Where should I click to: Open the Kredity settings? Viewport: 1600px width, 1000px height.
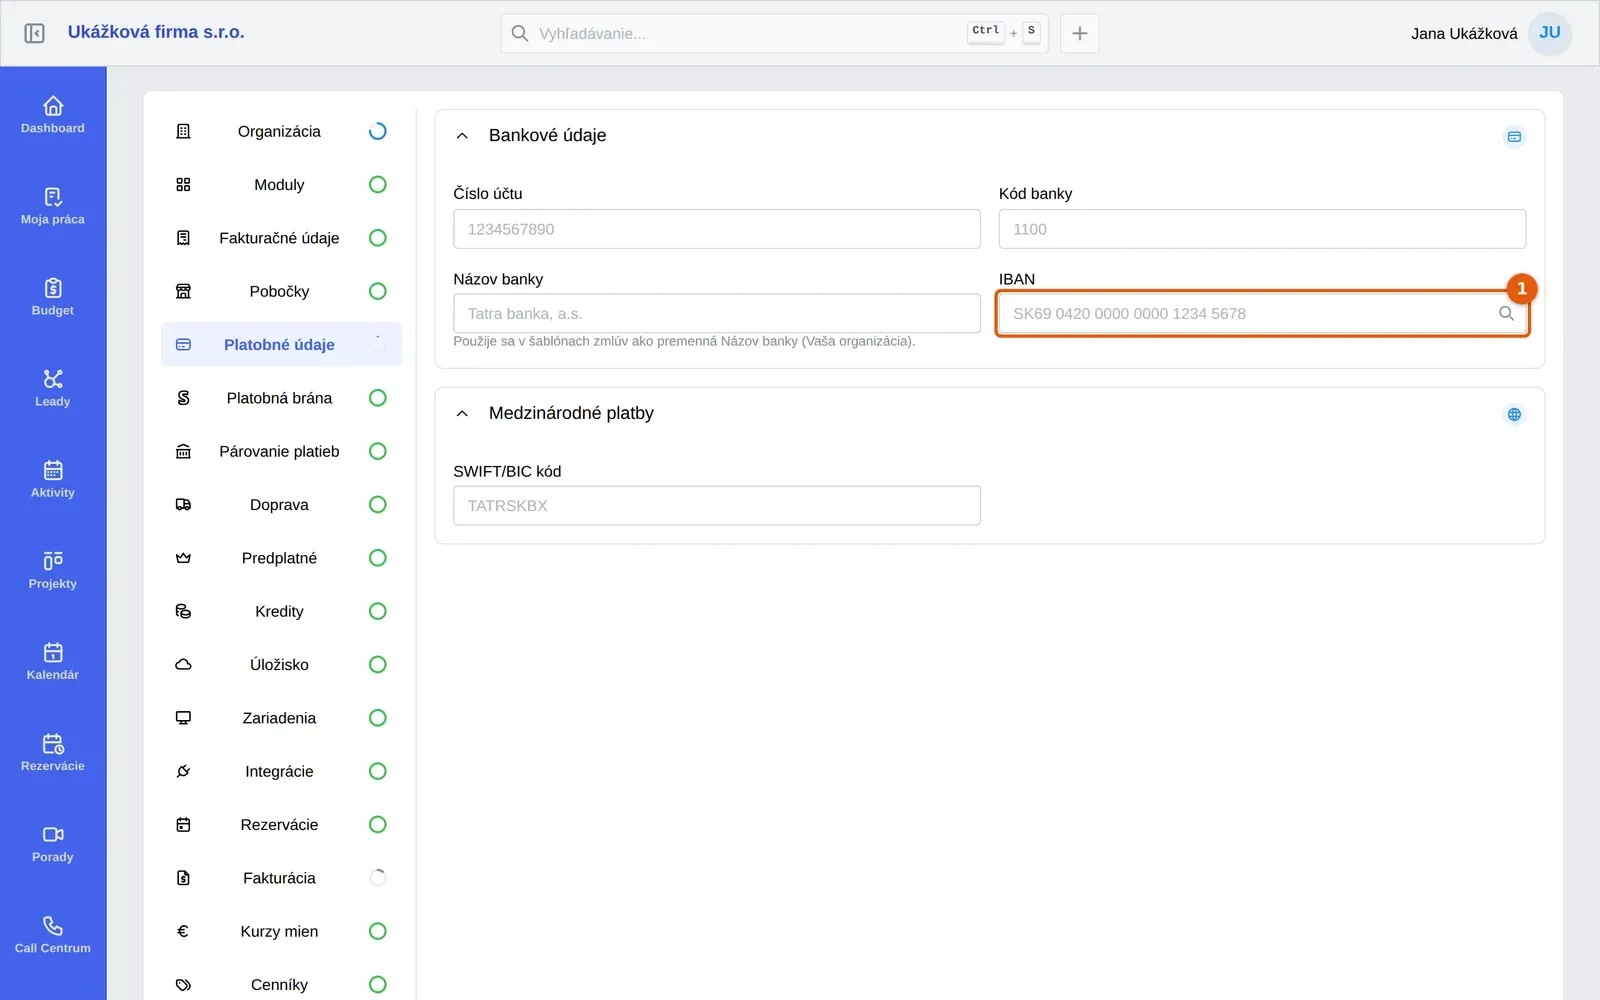coord(281,611)
